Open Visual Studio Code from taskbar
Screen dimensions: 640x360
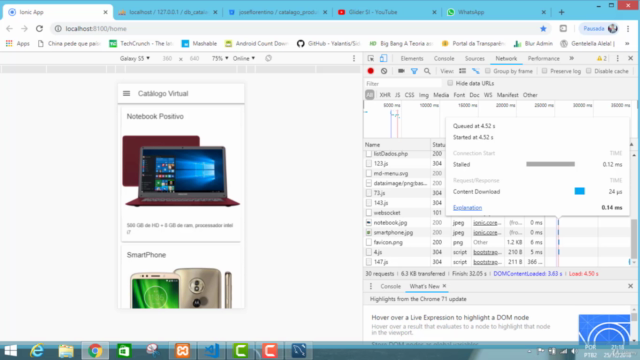click(212, 351)
